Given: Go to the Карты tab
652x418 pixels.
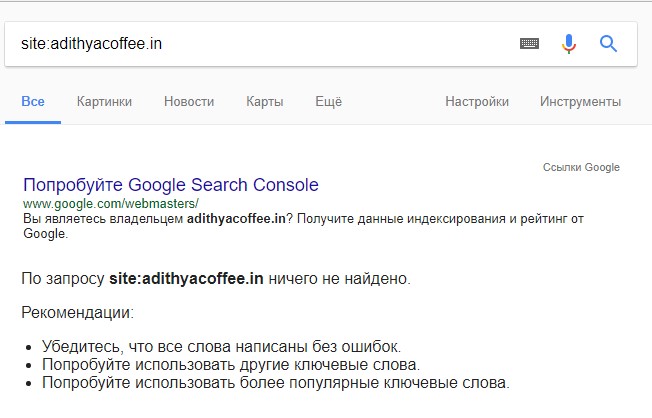Looking at the screenshot, I should coord(264,102).
